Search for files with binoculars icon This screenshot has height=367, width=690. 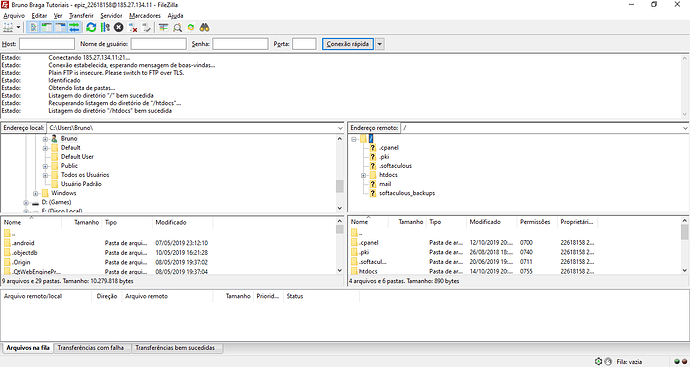[204, 28]
